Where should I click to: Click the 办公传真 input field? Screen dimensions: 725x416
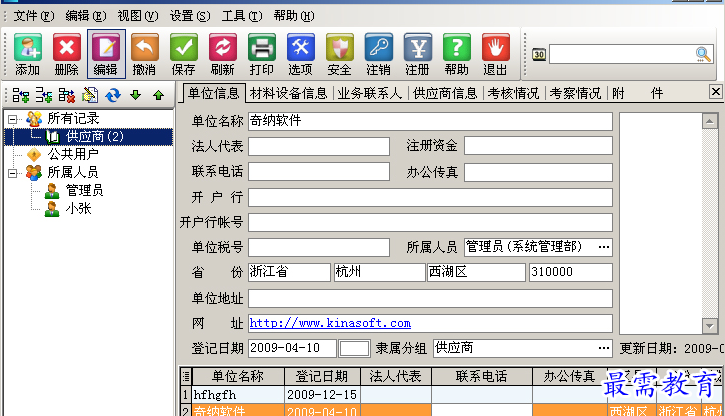pos(538,172)
